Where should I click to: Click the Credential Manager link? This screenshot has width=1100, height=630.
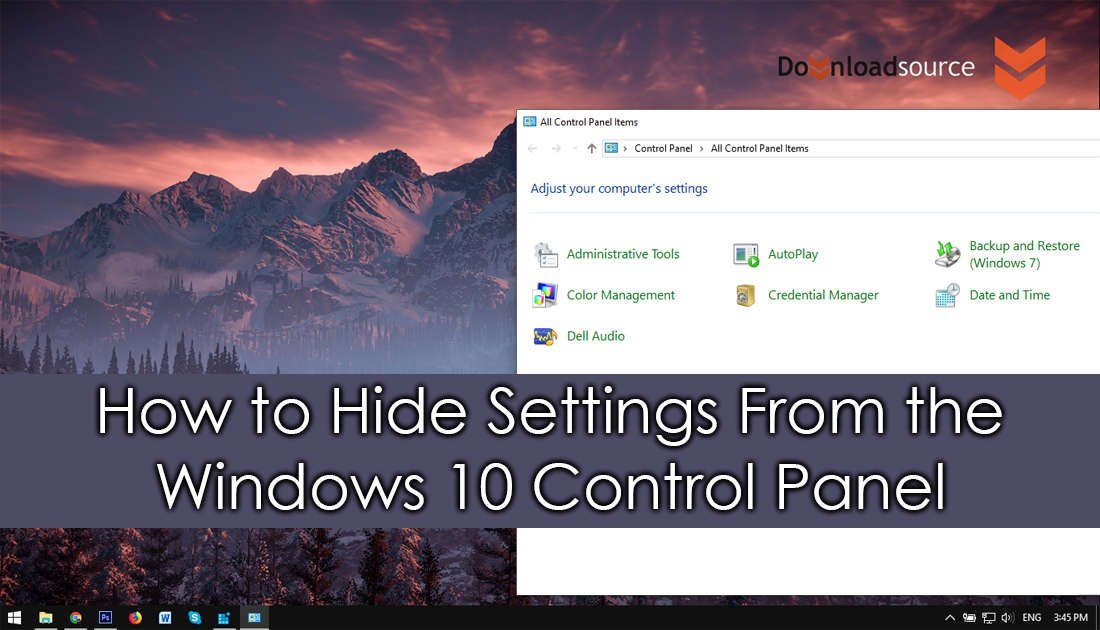click(823, 295)
